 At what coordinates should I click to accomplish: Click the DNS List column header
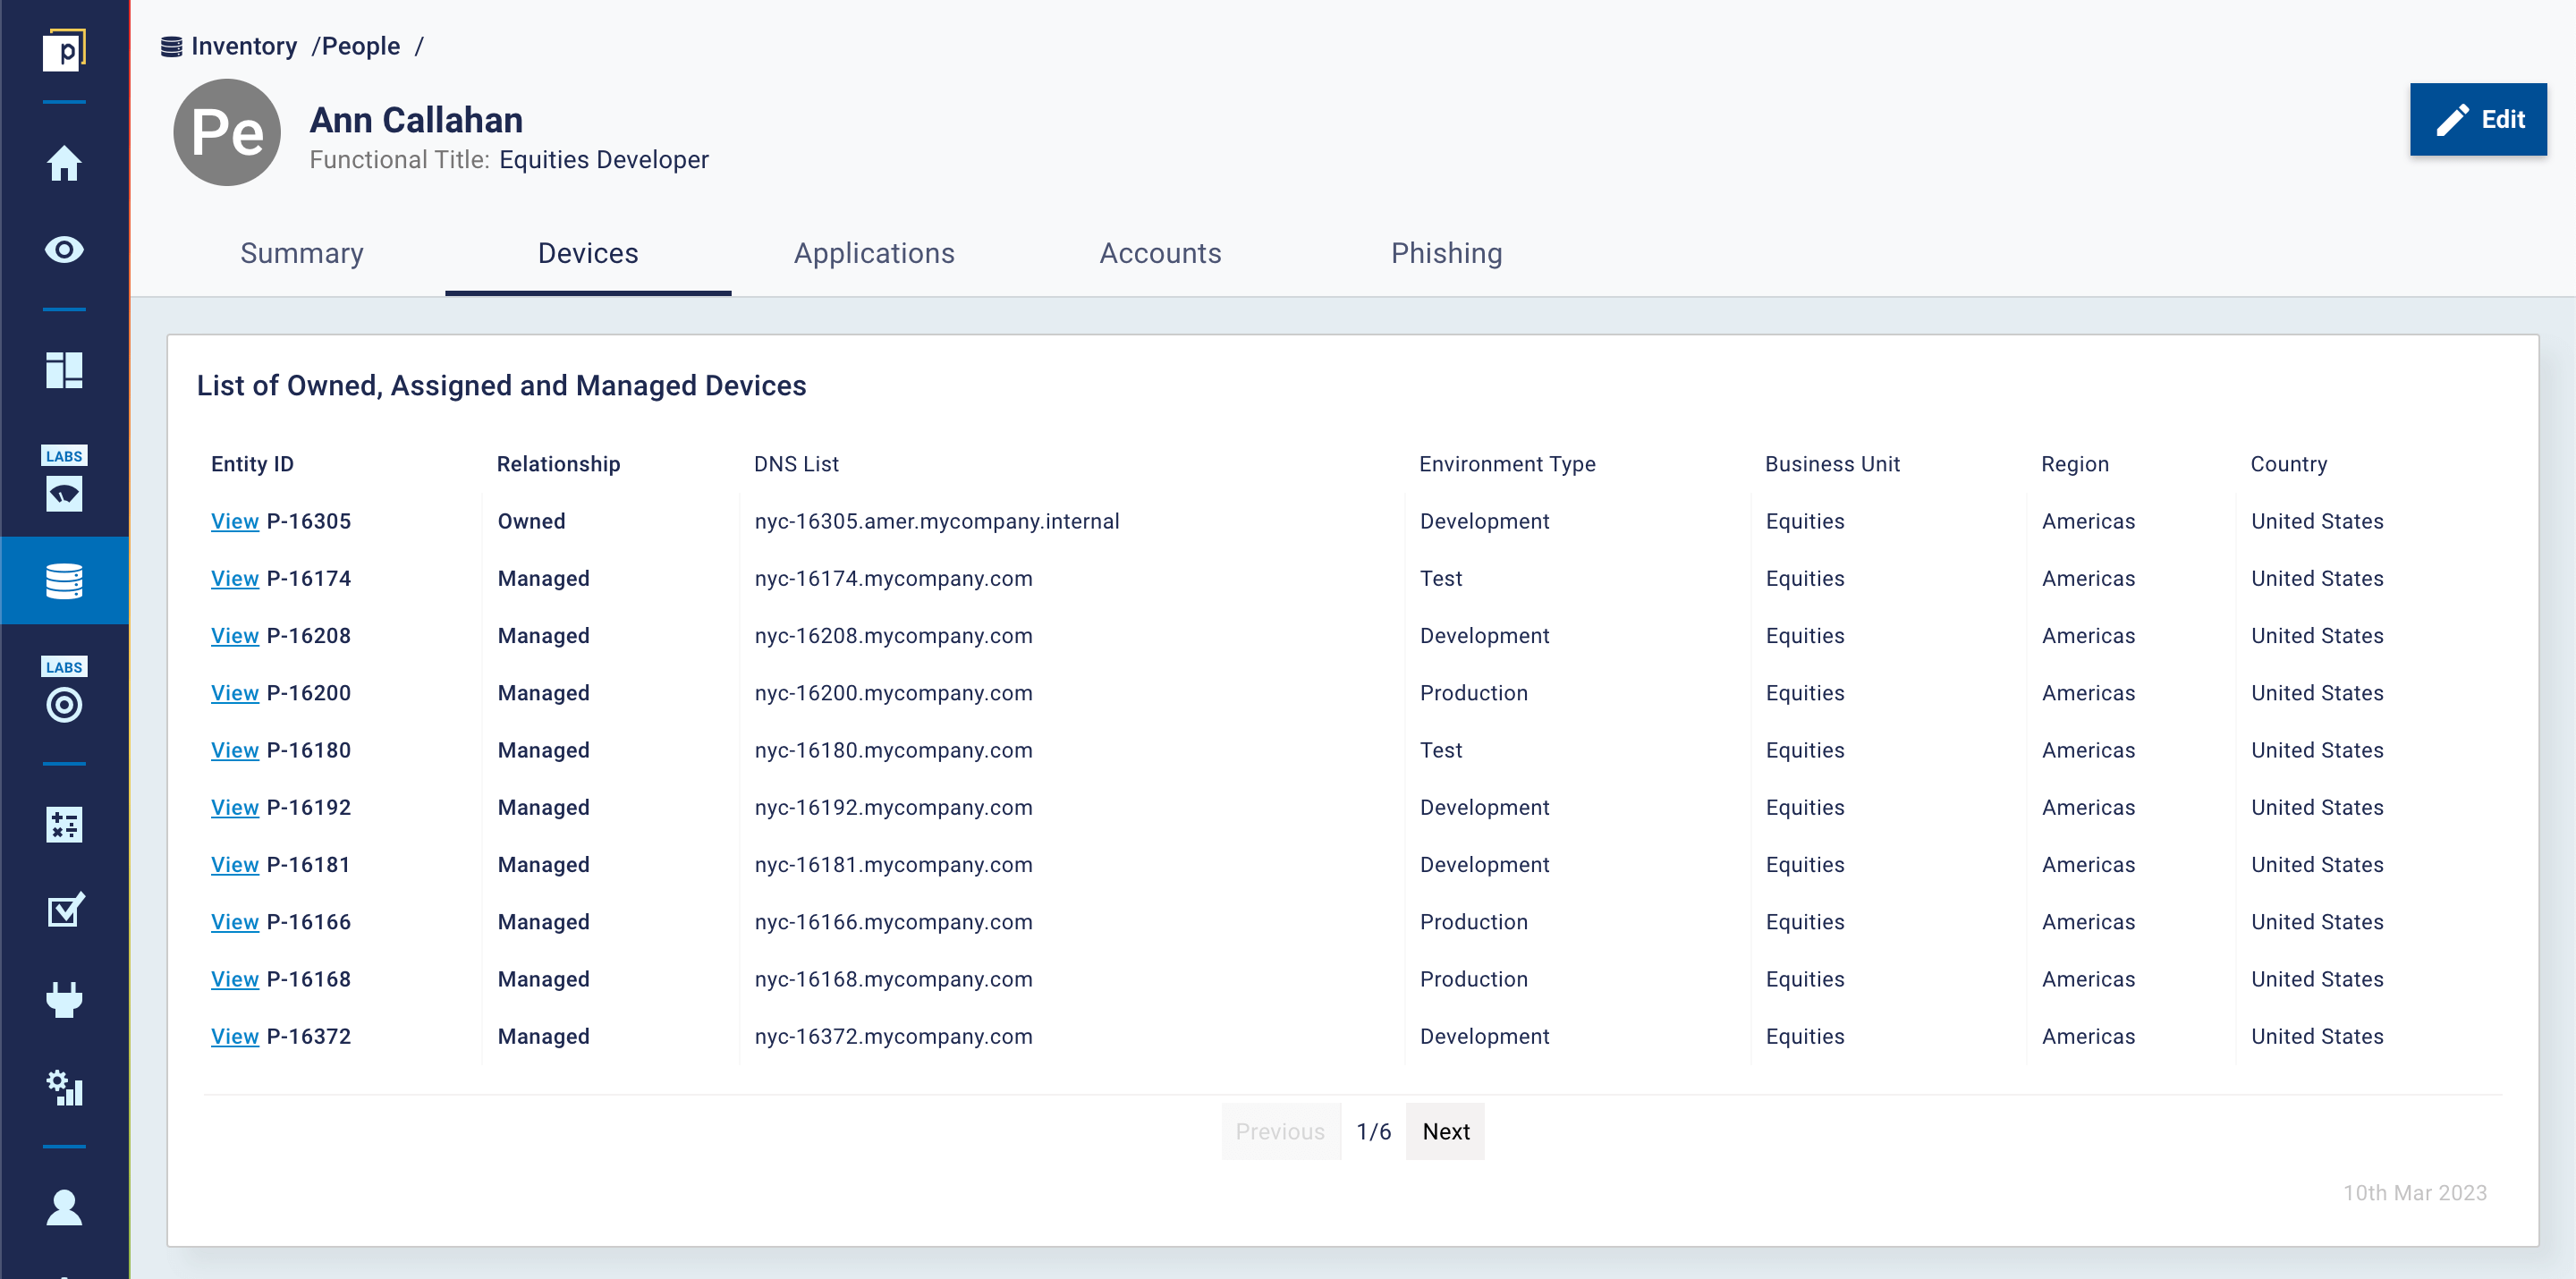click(796, 464)
